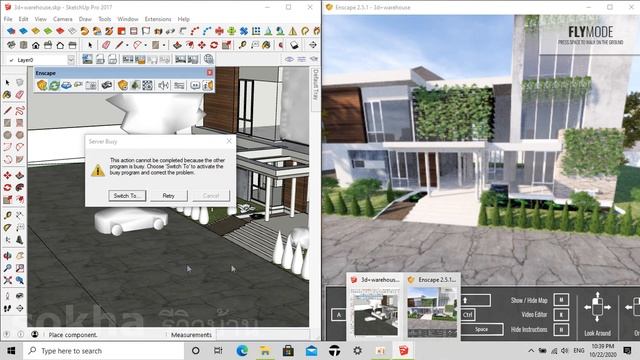Viewport: 640px width, 360px height.
Task: Select the Zoom magnifier in left palette
Action: tap(7, 268)
